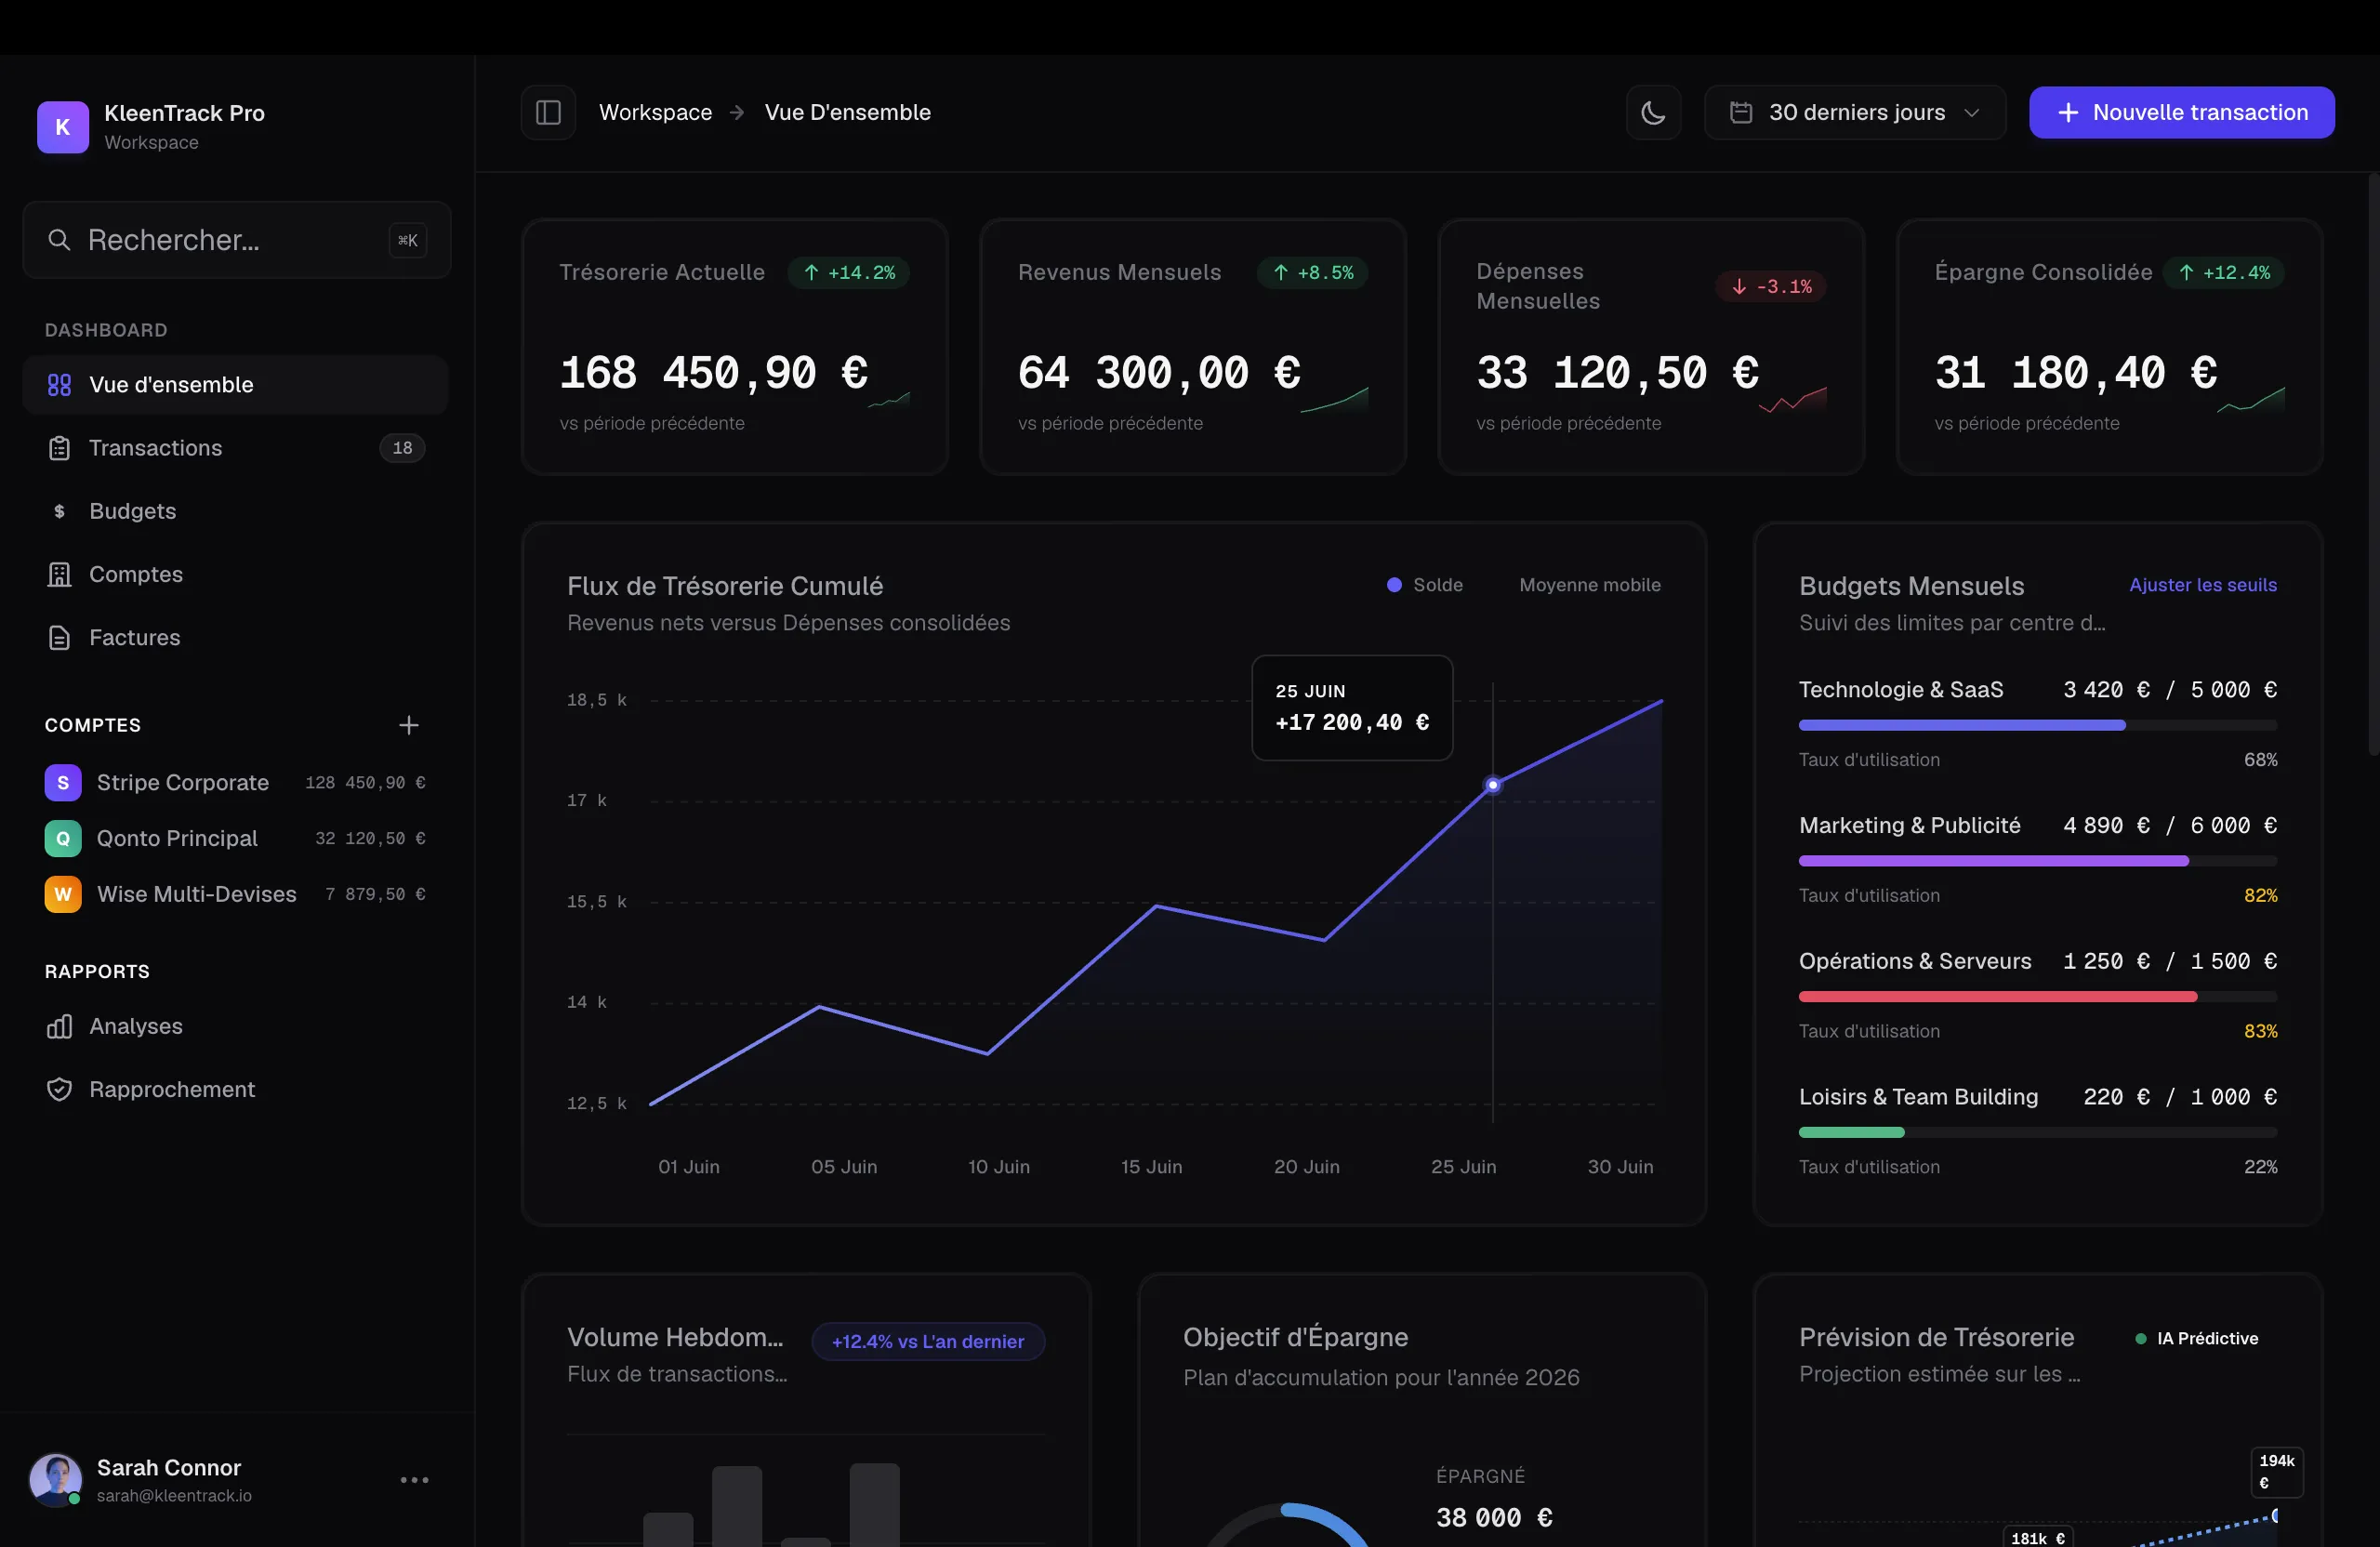Click the 25 Juin chart data point

(x=1492, y=785)
